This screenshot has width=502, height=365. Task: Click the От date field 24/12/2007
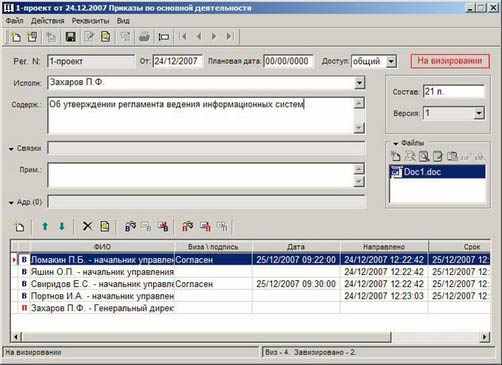pos(177,61)
